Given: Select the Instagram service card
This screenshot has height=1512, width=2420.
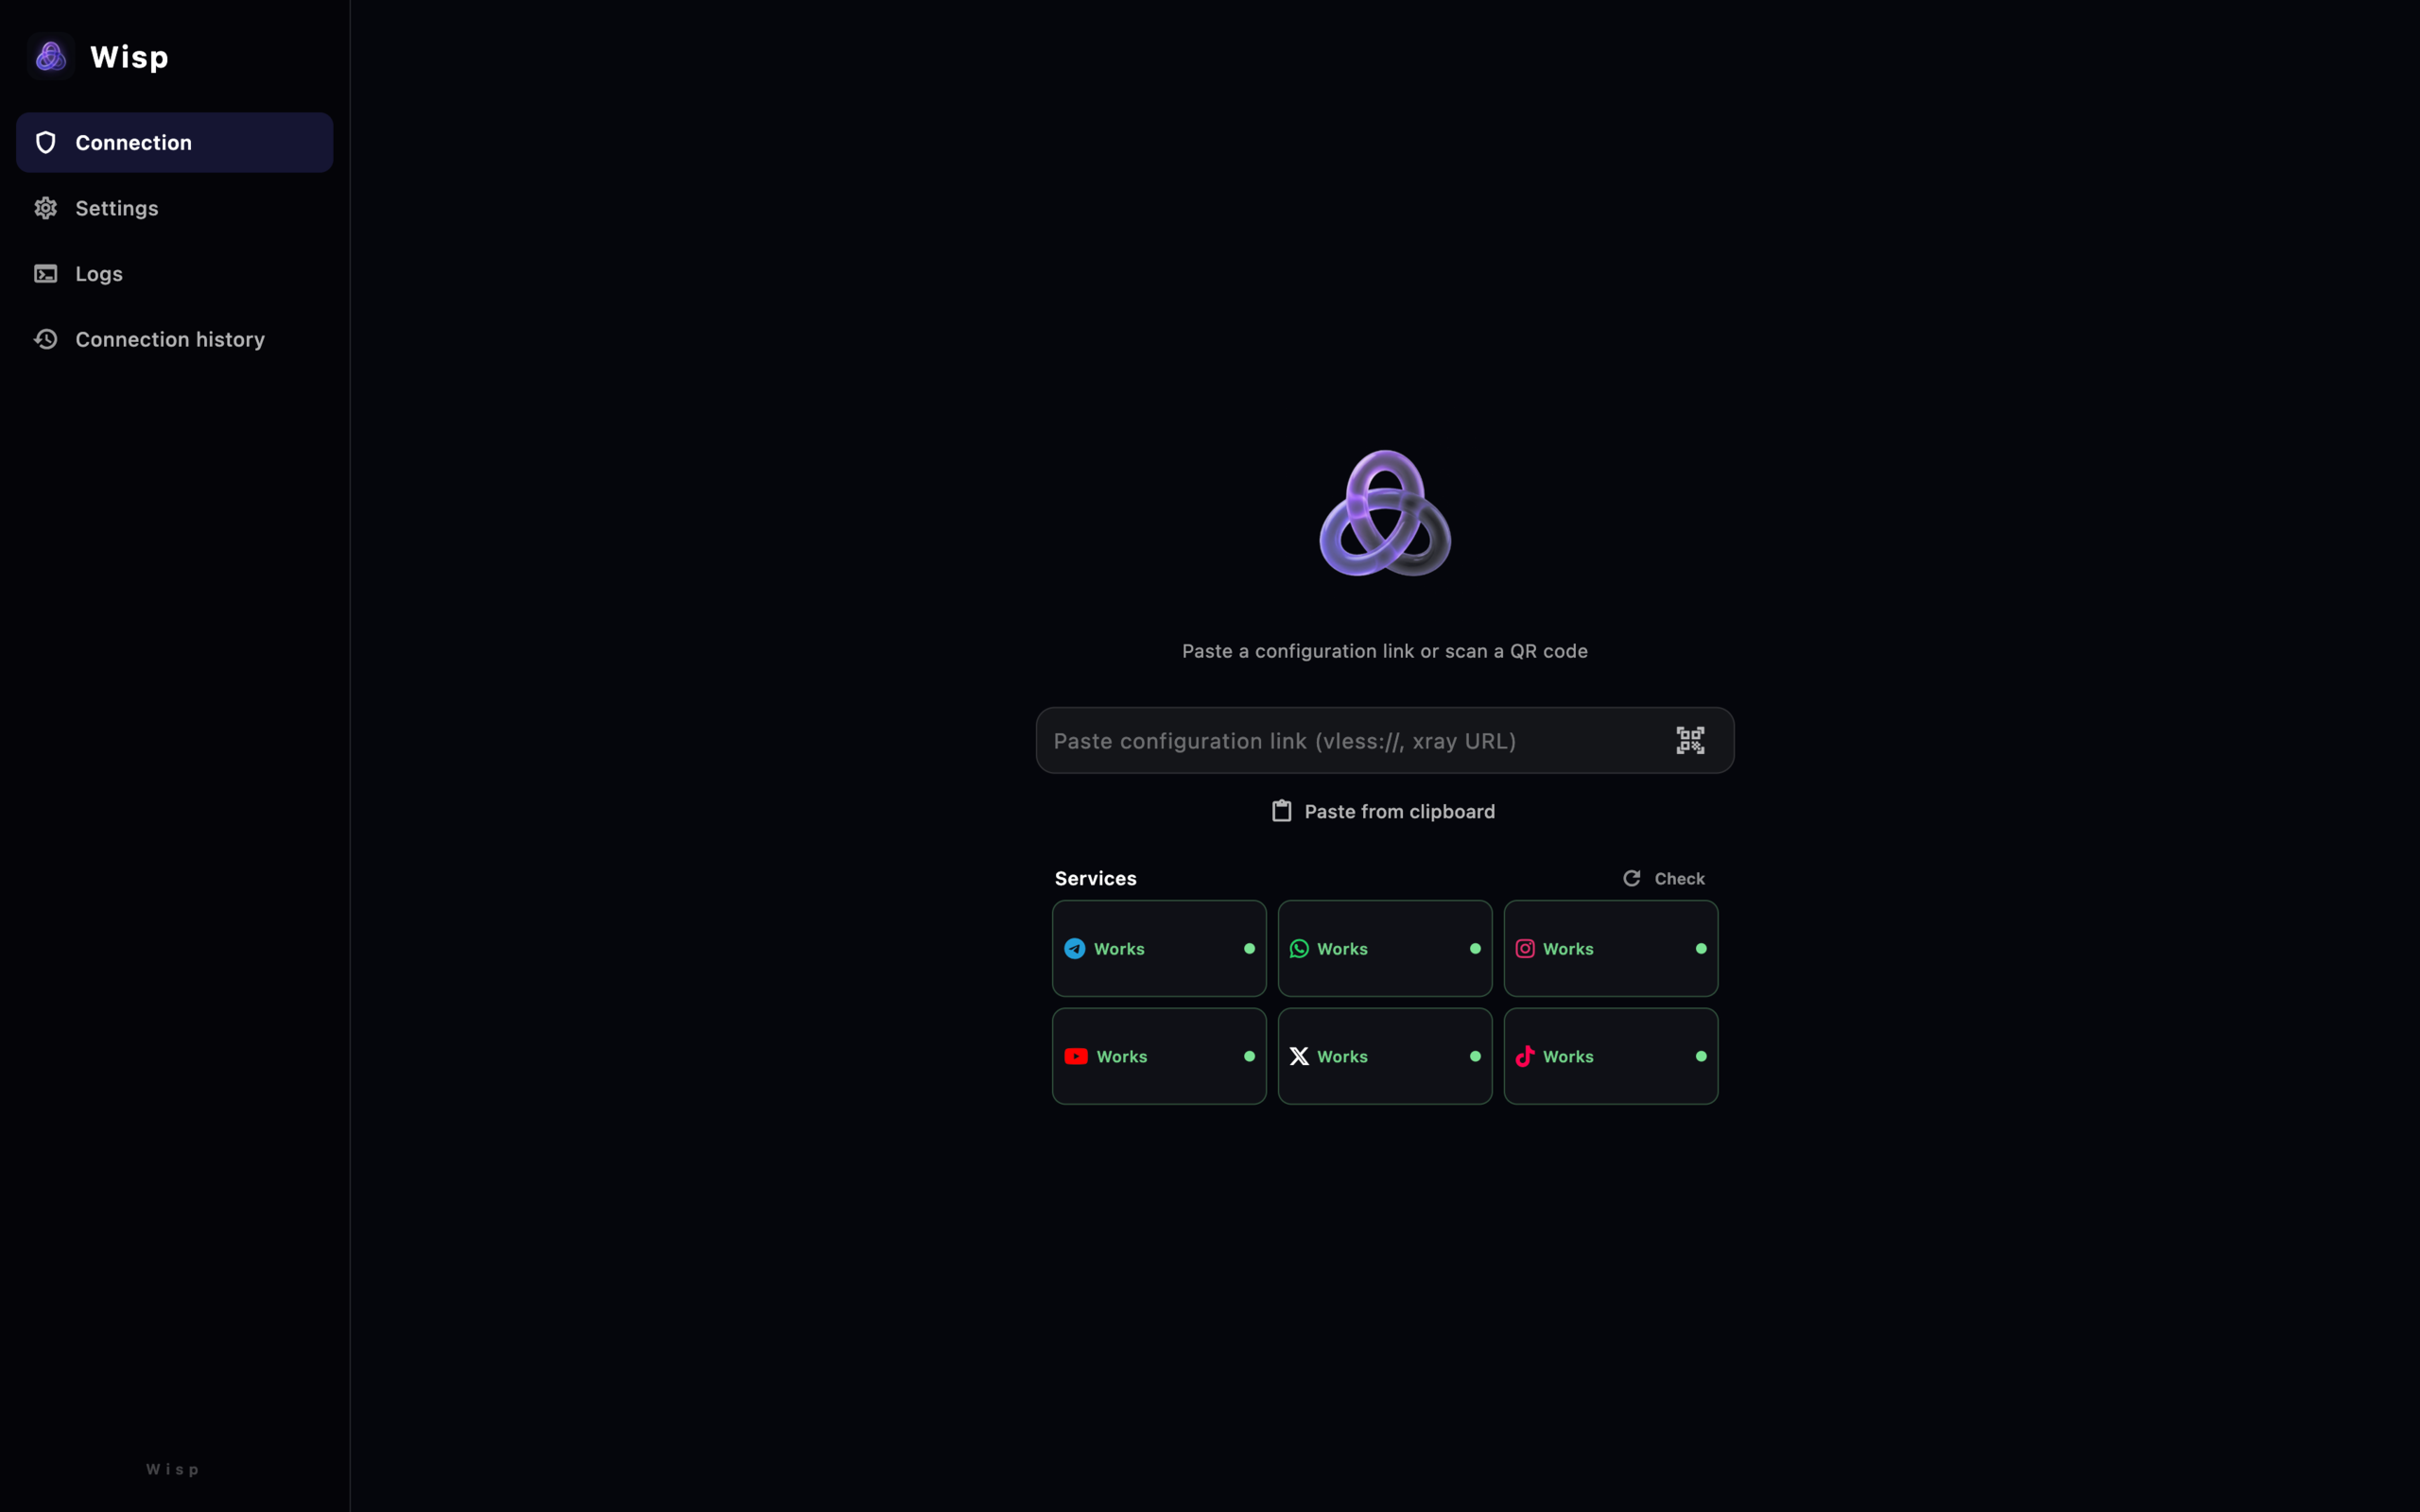Looking at the screenshot, I should (1611, 948).
